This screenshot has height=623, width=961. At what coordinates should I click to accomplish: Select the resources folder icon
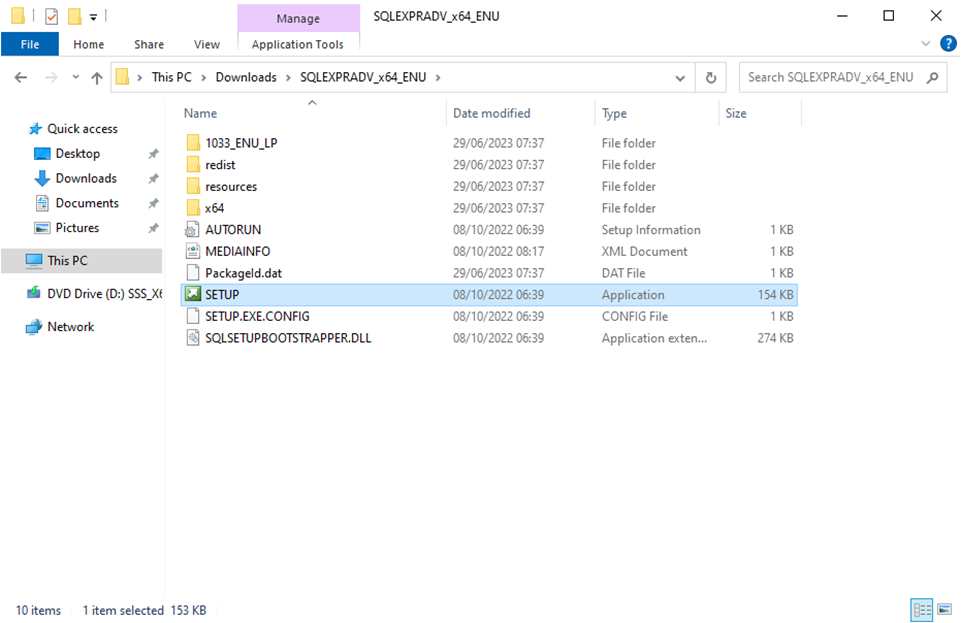pos(193,186)
